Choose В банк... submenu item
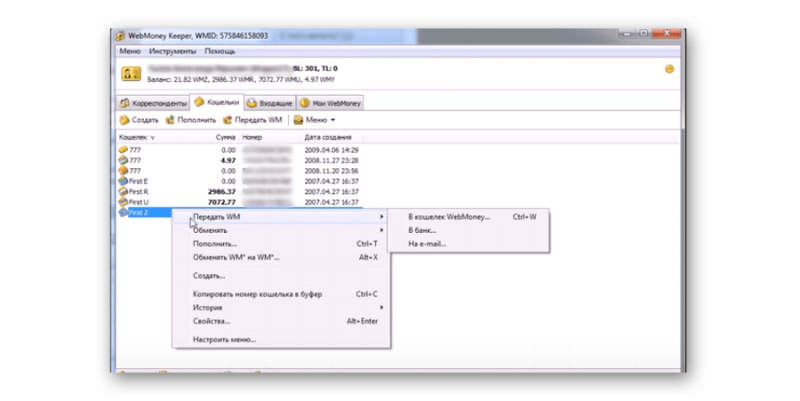 (468, 231)
